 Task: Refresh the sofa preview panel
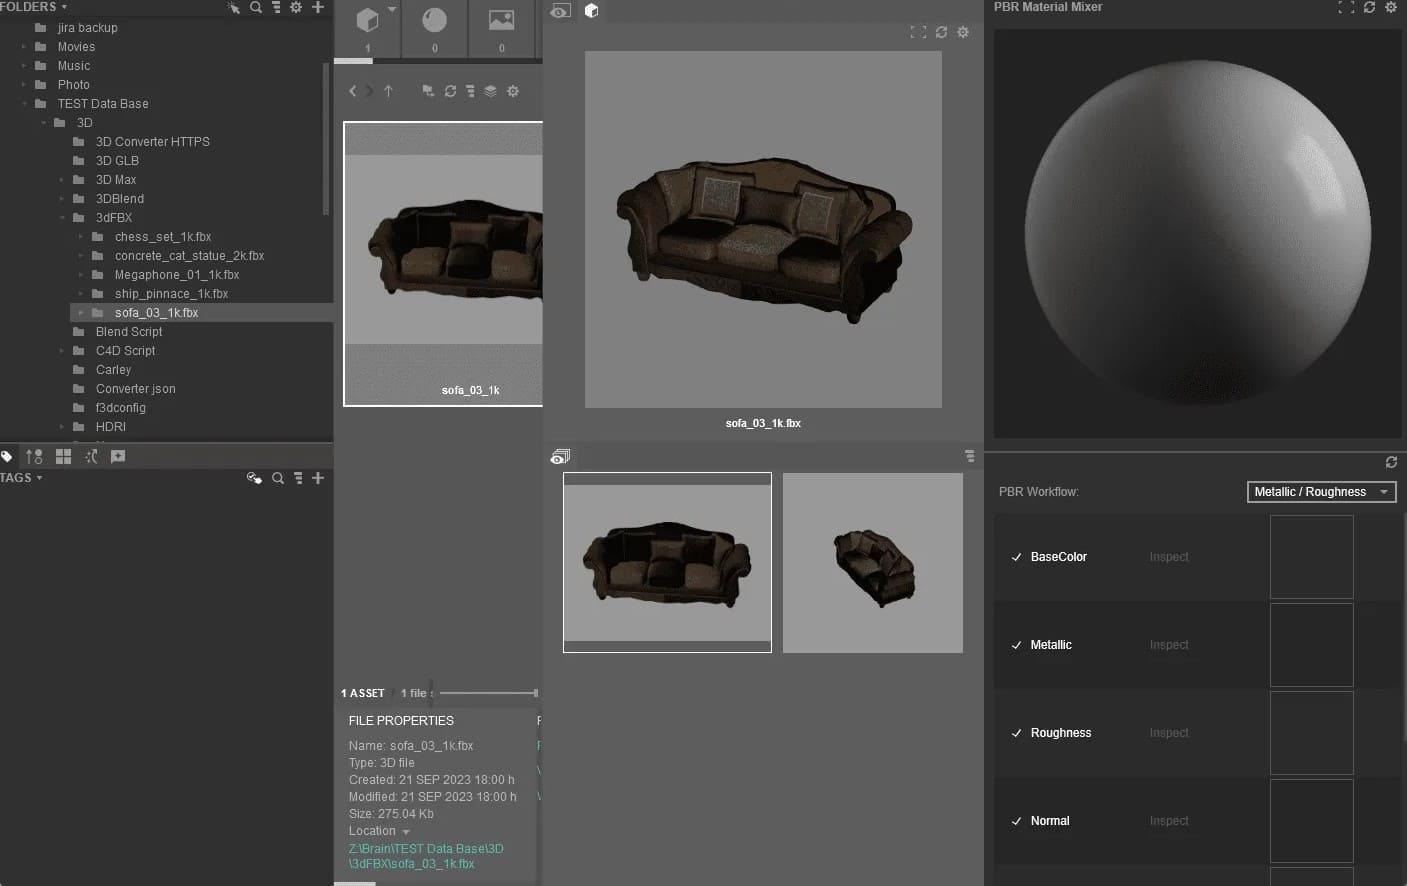coord(941,32)
